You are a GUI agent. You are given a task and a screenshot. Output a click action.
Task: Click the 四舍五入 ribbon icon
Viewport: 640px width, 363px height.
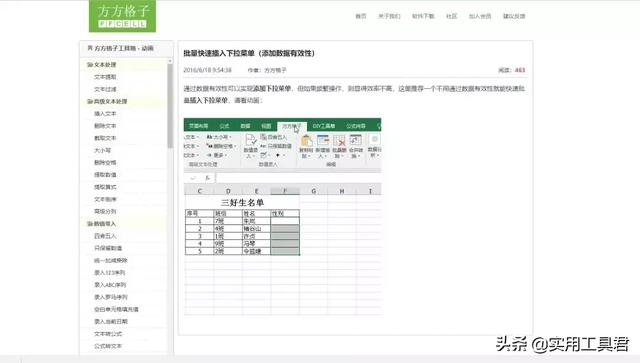(274, 137)
